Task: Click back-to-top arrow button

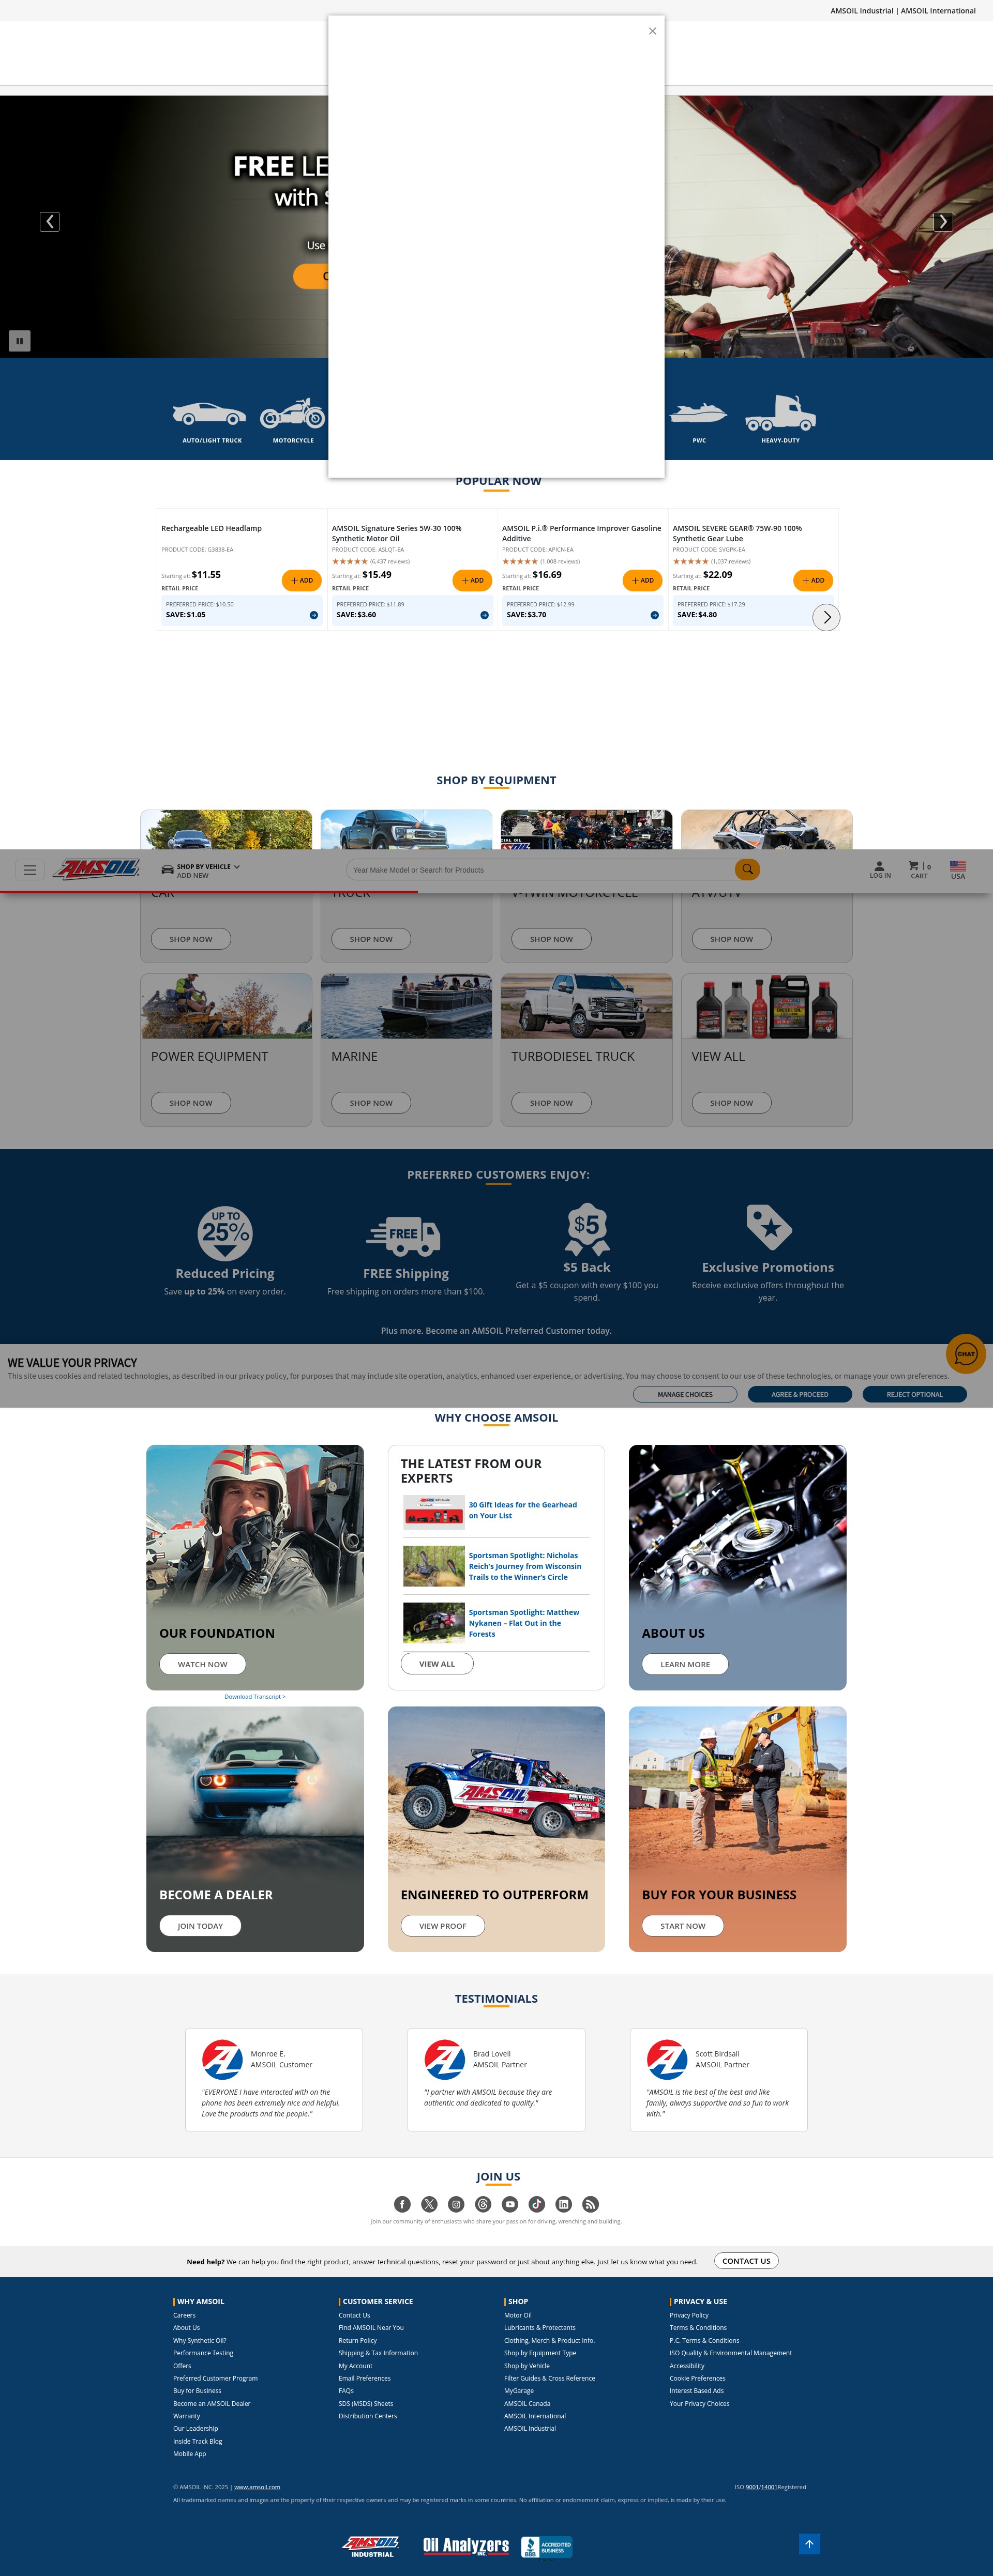Action: point(809,2544)
